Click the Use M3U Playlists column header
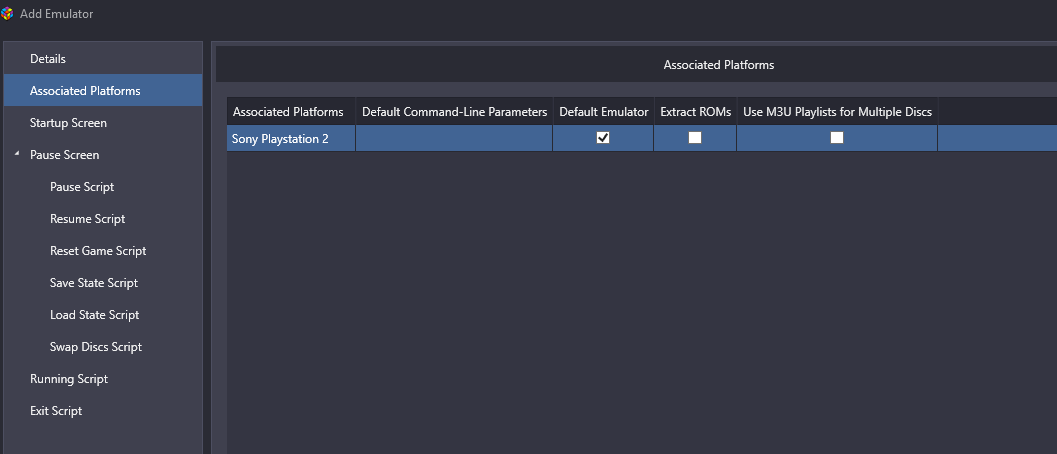Screen dimensions: 1057x454 [837, 111]
